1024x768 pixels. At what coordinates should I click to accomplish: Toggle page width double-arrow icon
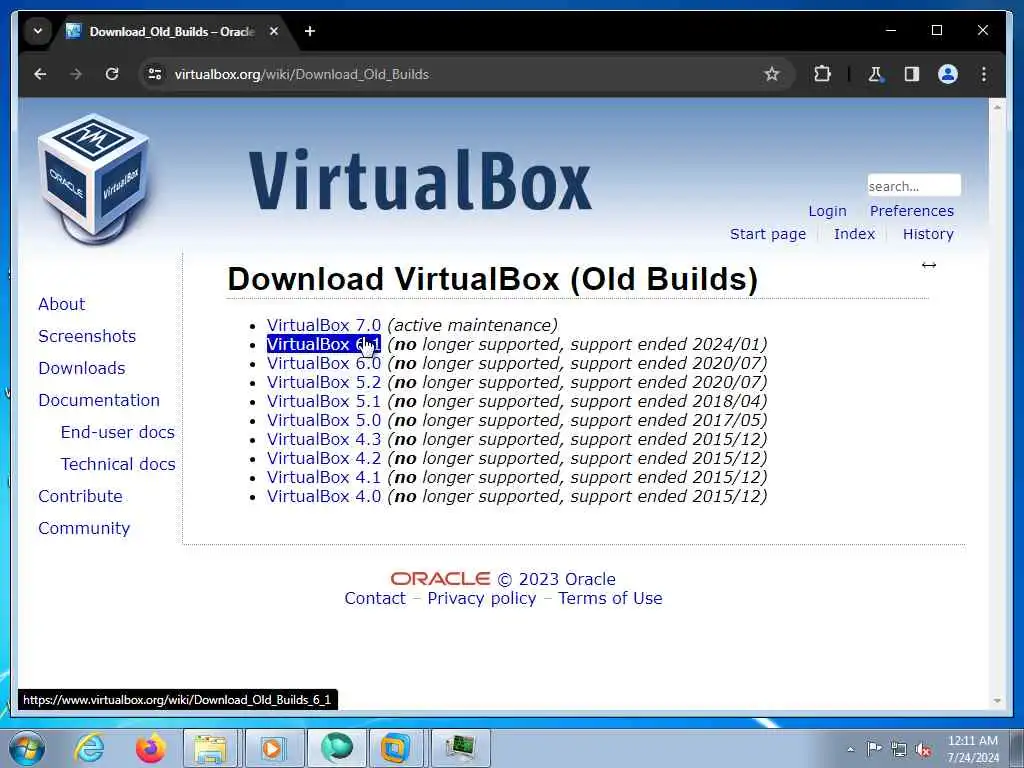(x=929, y=264)
